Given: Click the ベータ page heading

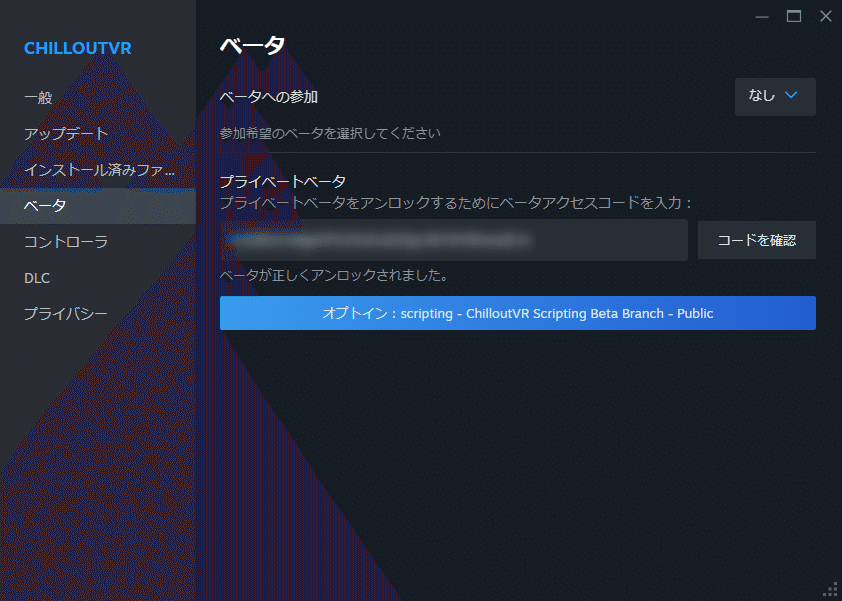Looking at the screenshot, I should click(x=252, y=46).
